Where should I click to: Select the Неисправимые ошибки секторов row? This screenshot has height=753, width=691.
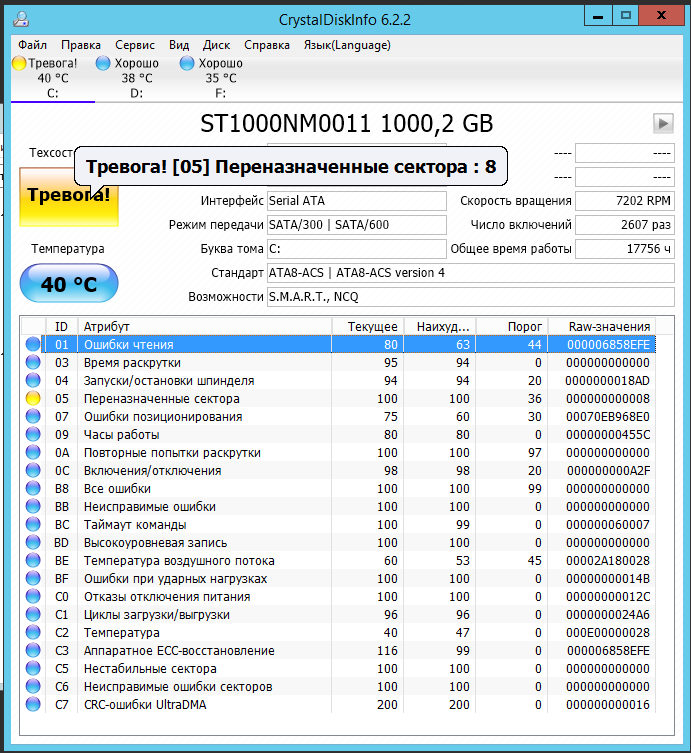click(339, 687)
